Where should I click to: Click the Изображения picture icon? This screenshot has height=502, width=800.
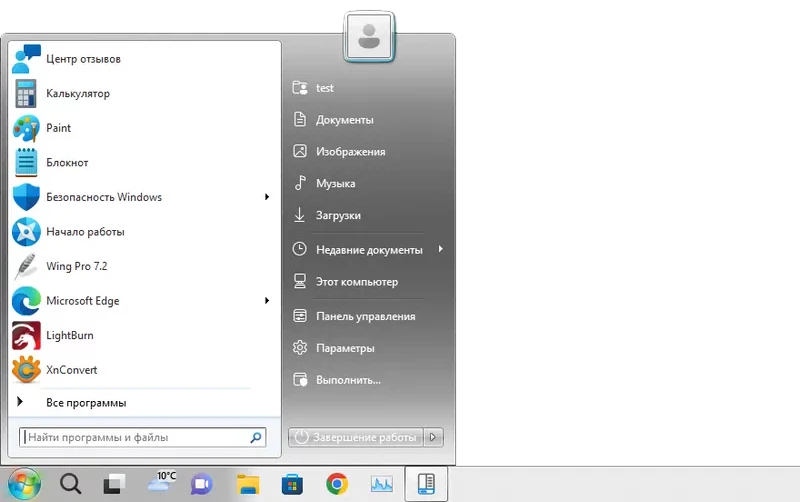[x=300, y=151]
